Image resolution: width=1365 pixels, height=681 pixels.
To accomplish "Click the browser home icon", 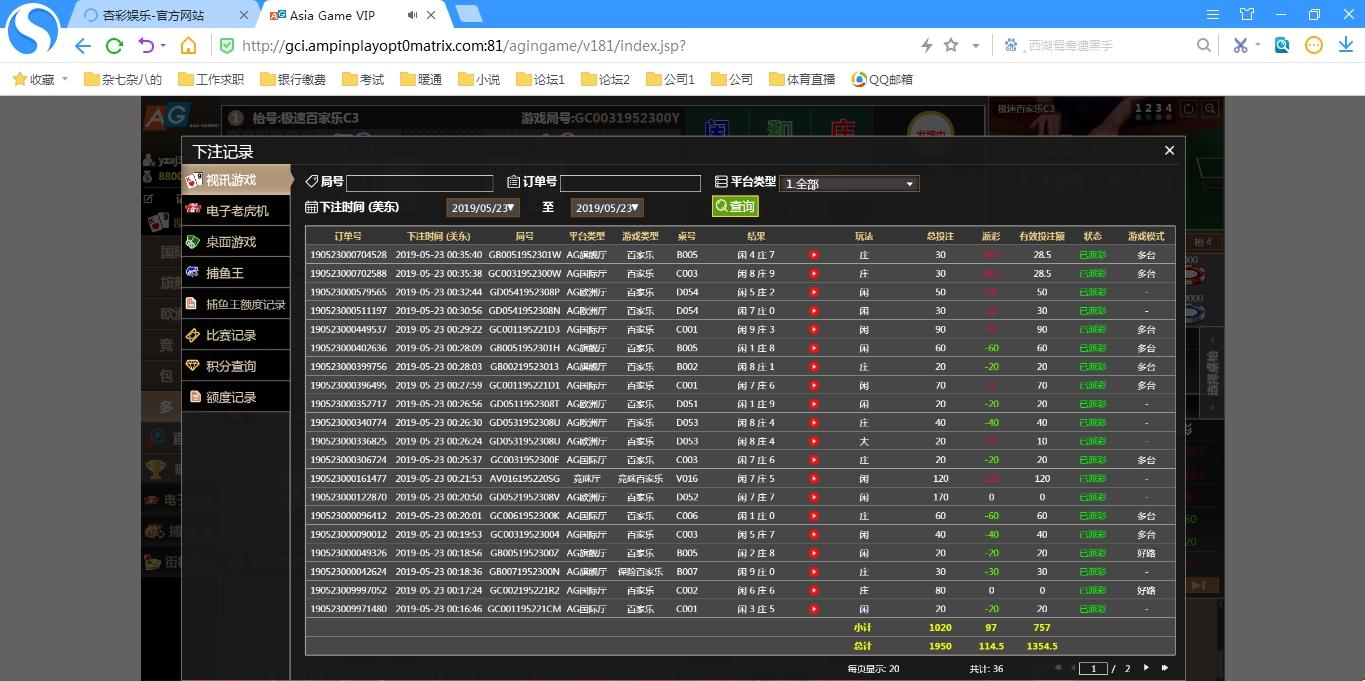I will pos(188,46).
